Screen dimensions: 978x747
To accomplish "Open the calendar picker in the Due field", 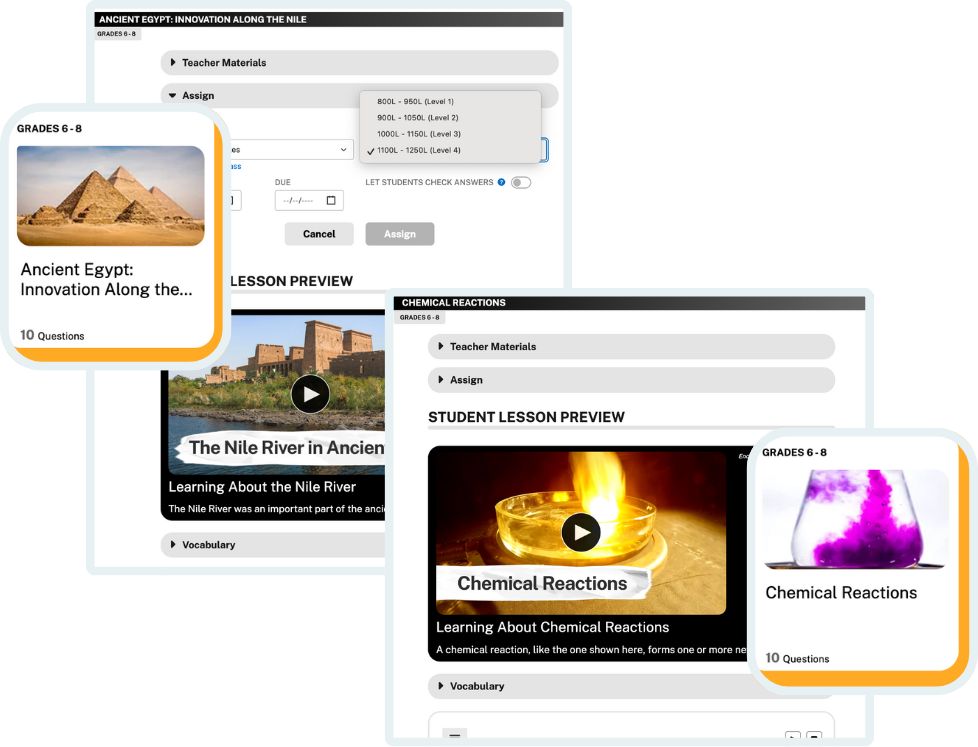I will 331,201.
